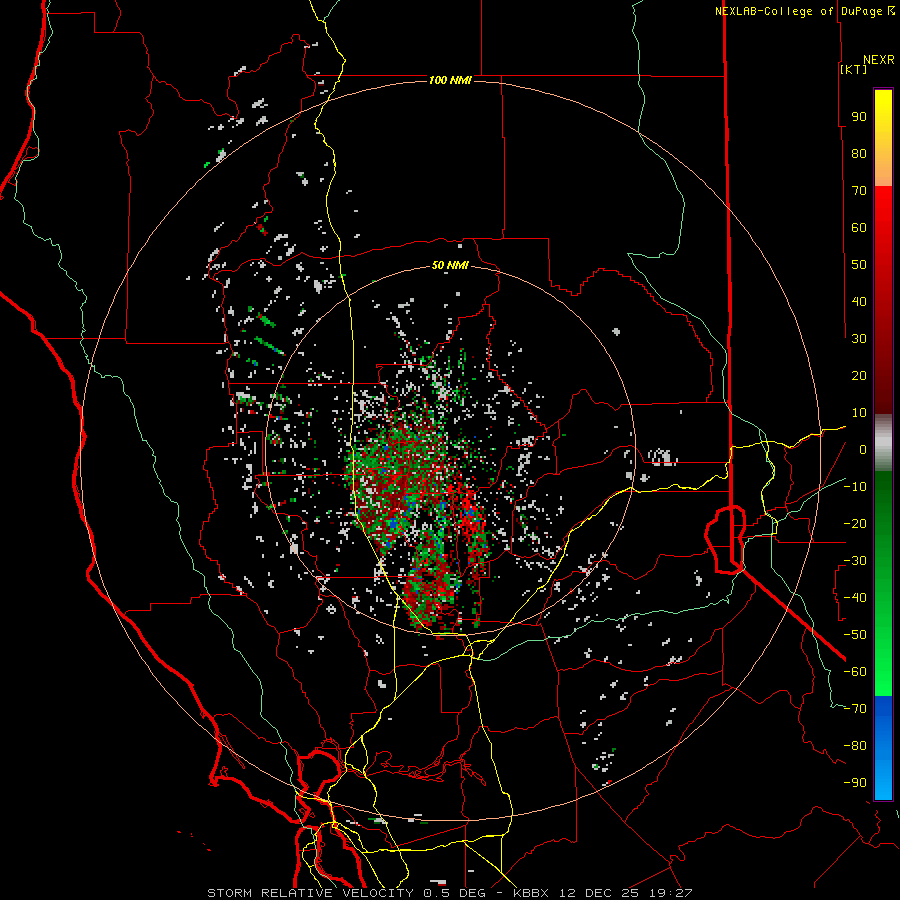The width and height of the screenshot is (900, 900).
Task: Click the -60 value on the velocity scale
Action: (x=855, y=672)
